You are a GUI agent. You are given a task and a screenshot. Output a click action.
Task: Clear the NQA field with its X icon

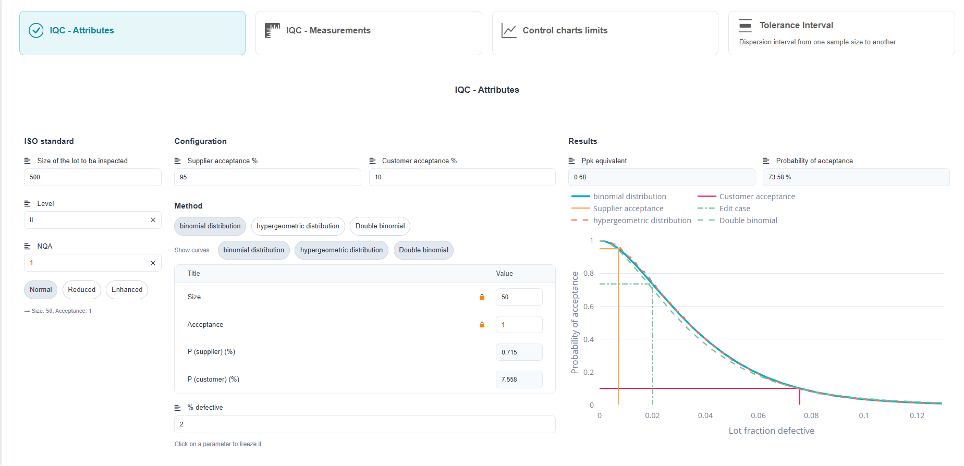coord(153,263)
